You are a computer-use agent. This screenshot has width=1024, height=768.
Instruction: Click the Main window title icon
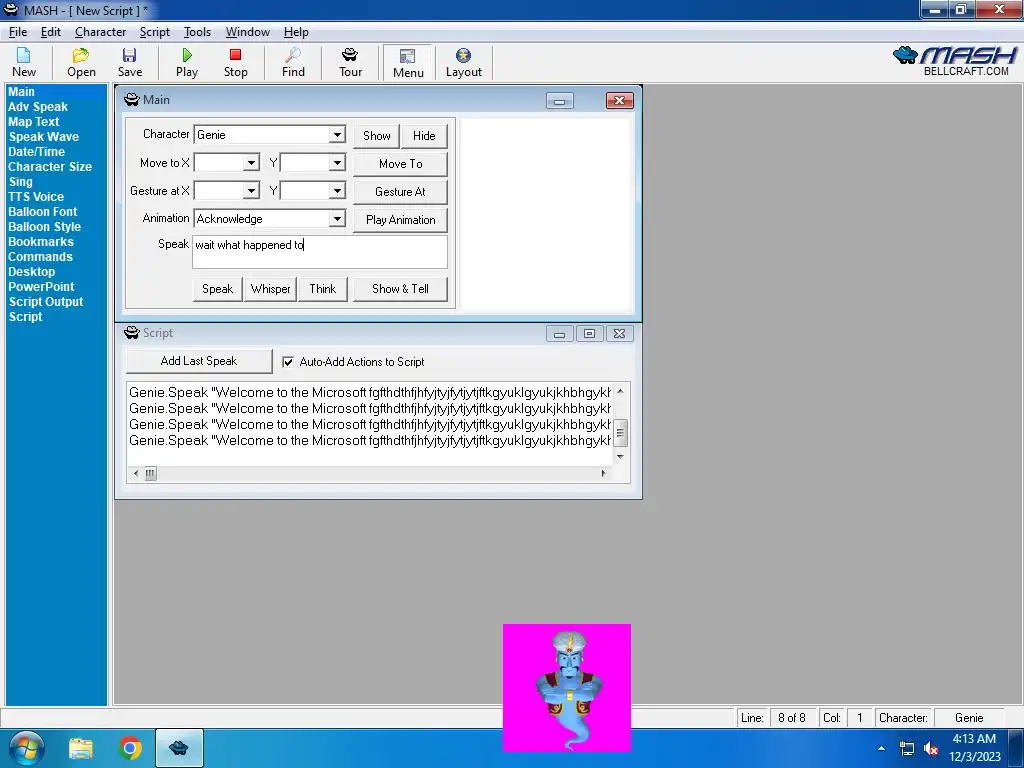tap(131, 99)
